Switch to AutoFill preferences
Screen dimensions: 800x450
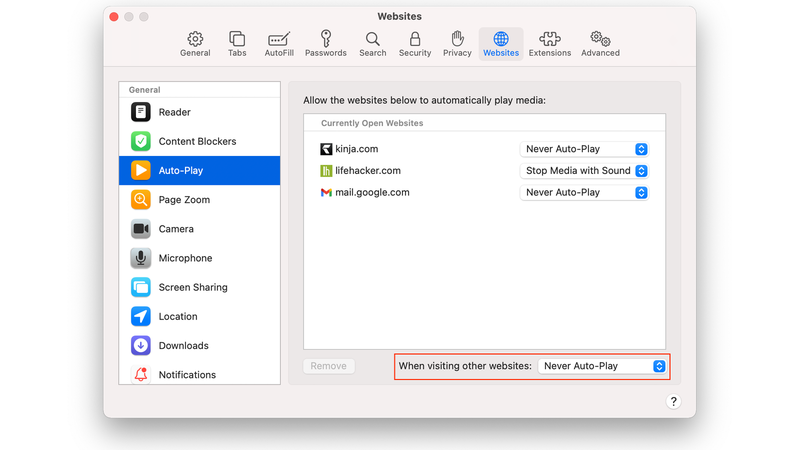click(279, 44)
